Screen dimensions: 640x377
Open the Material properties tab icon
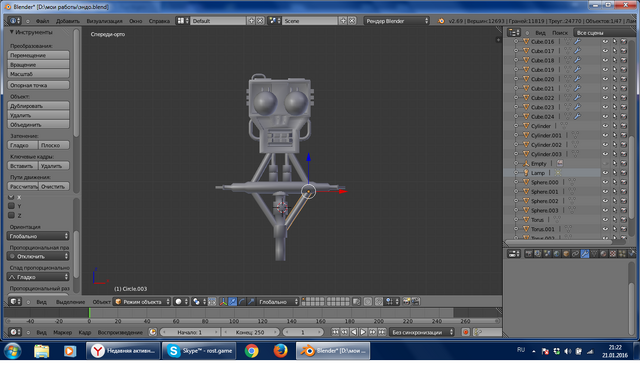pyautogui.click(x=603, y=254)
